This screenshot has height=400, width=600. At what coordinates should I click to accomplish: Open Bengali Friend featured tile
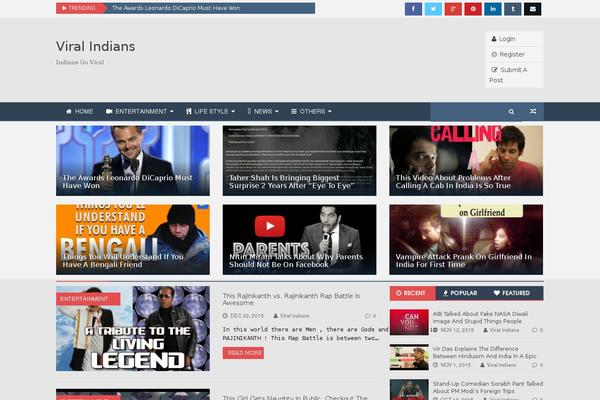[x=133, y=240]
